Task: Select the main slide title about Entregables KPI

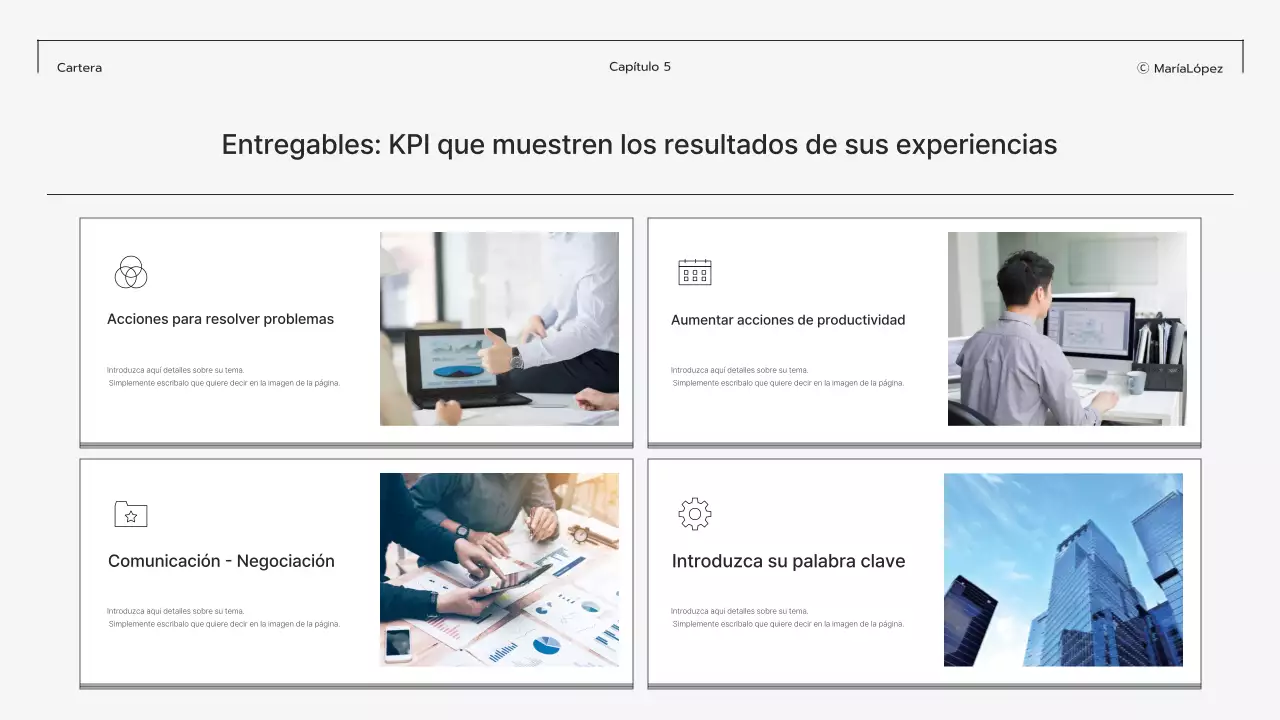Action: click(639, 144)
